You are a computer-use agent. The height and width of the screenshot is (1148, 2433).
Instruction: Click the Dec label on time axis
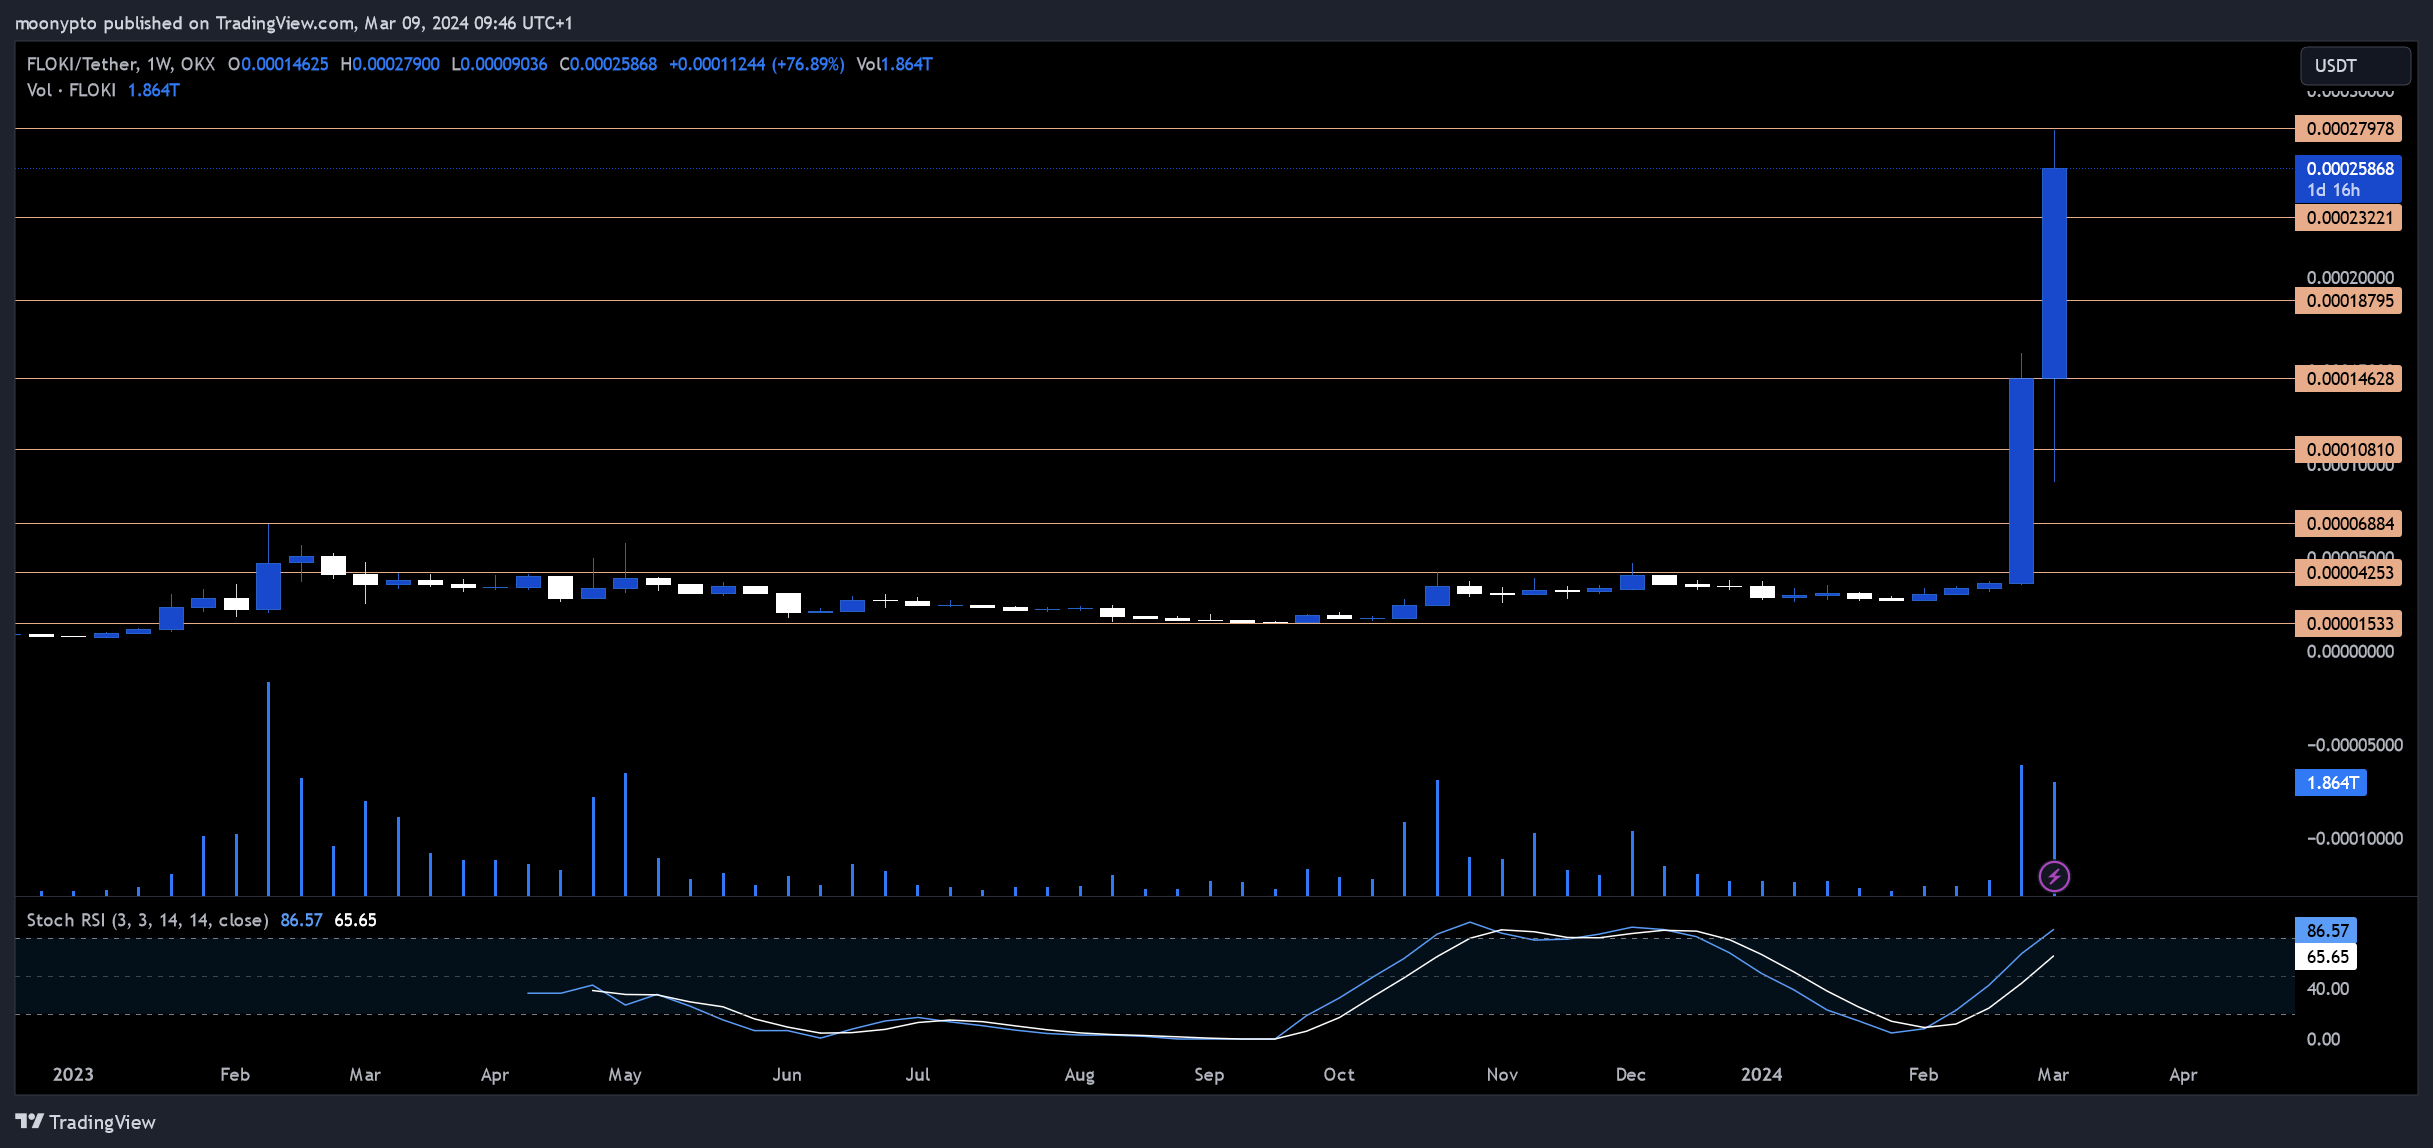pos(1631,1075)
